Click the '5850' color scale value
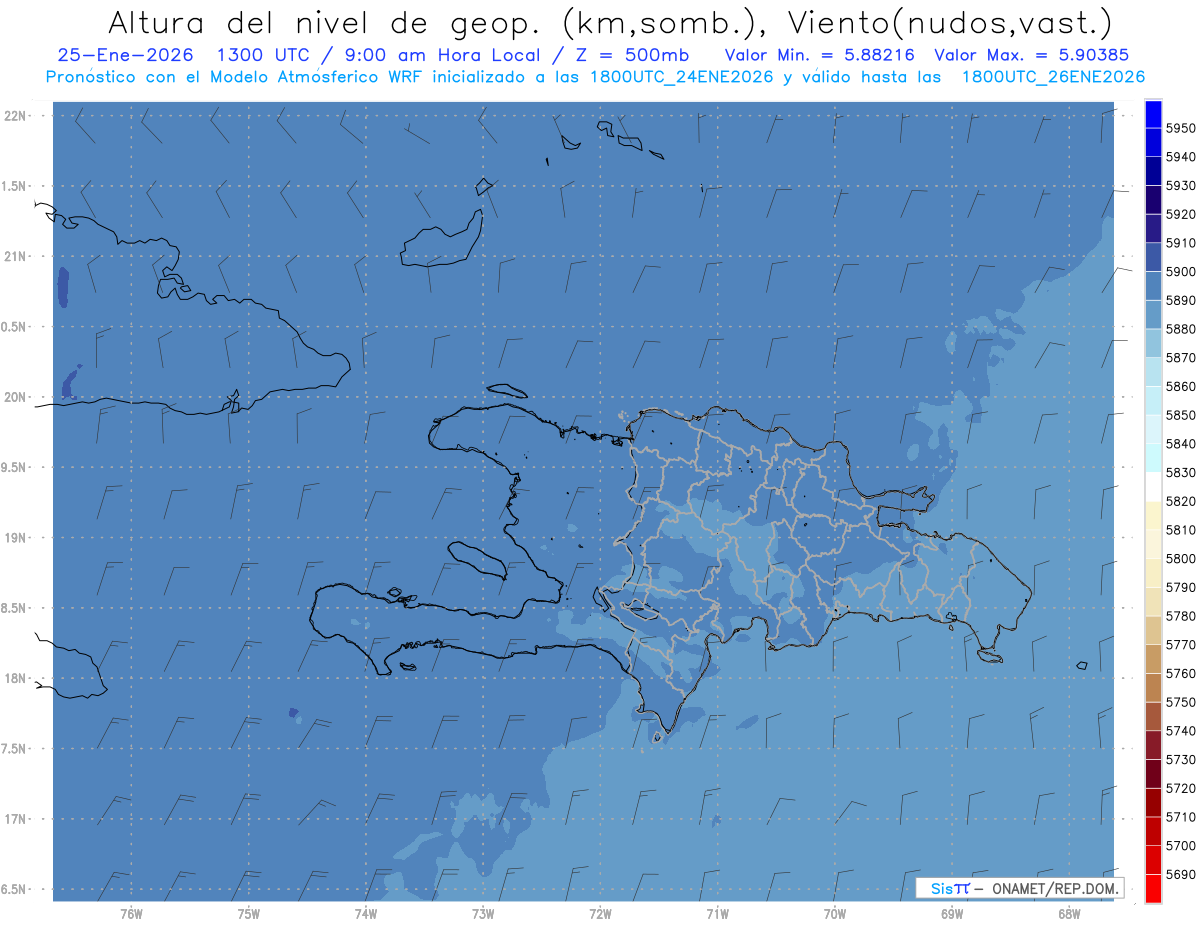The image size is (1200, 927). [1181, 415]
